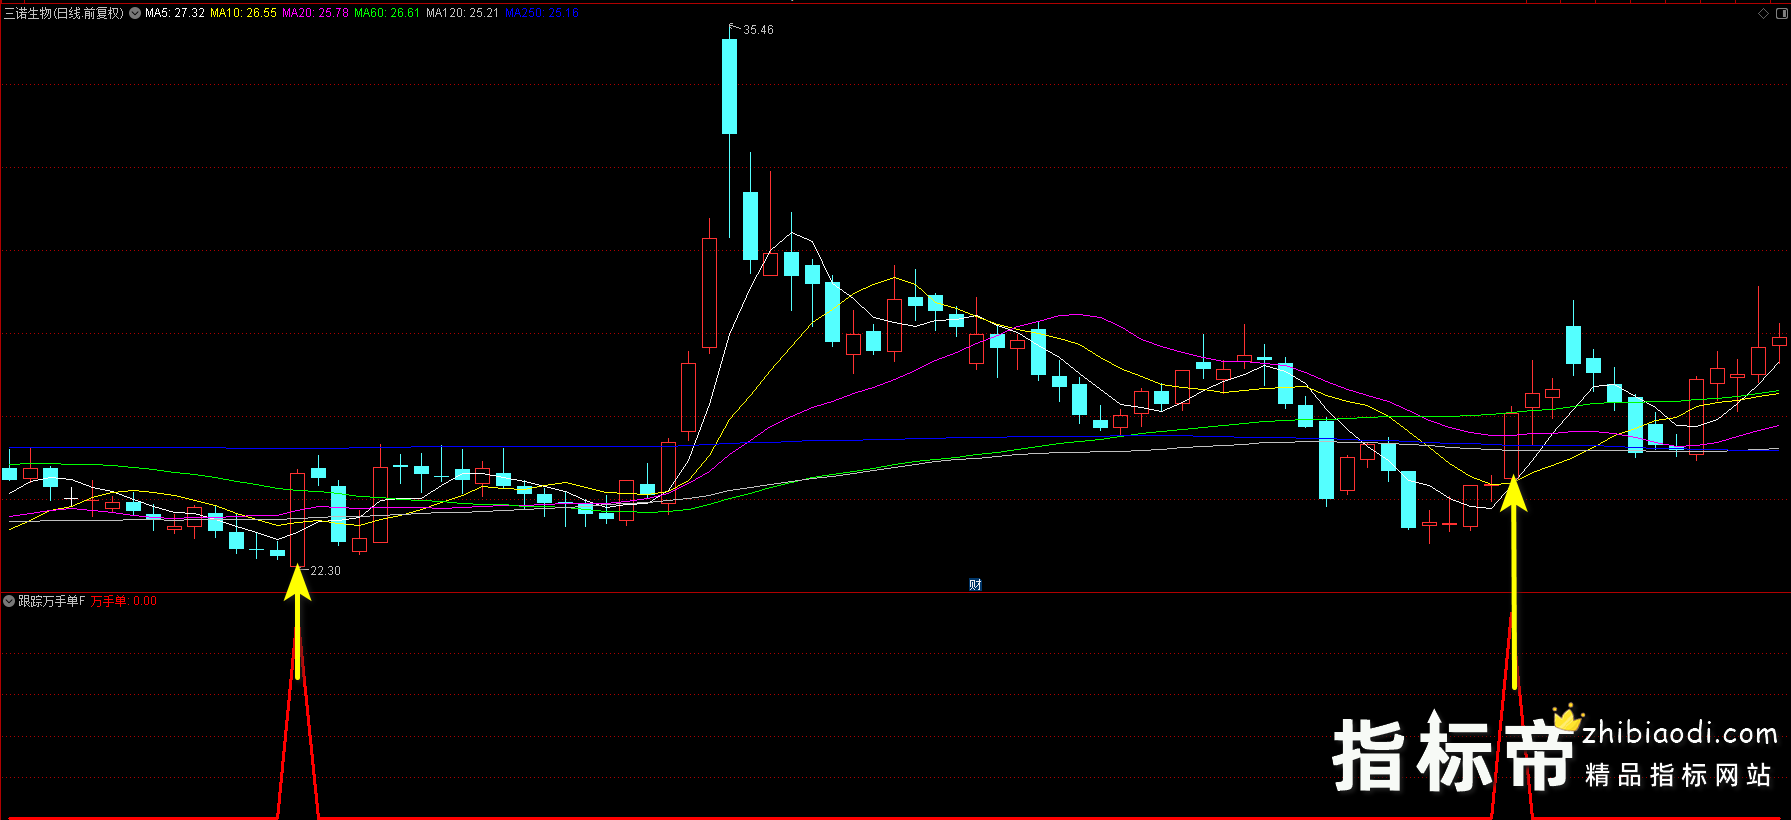The height and width of the screenshot is (820, 1791).
Task: Click the diamond icon at top right
Action: [x=1763, y=13]
